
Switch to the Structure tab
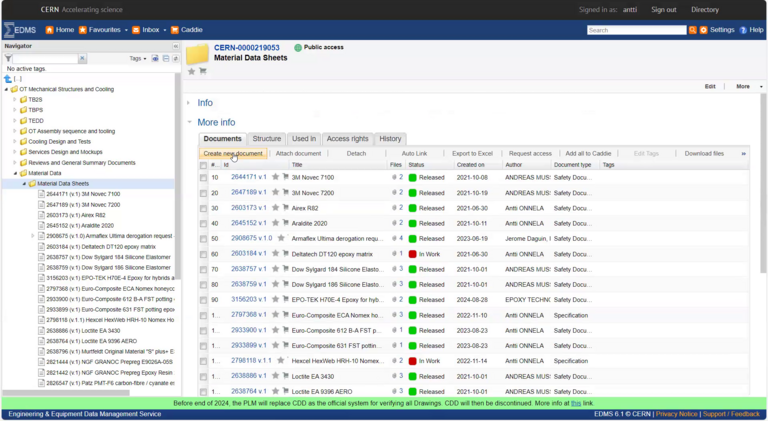(266, 139)
